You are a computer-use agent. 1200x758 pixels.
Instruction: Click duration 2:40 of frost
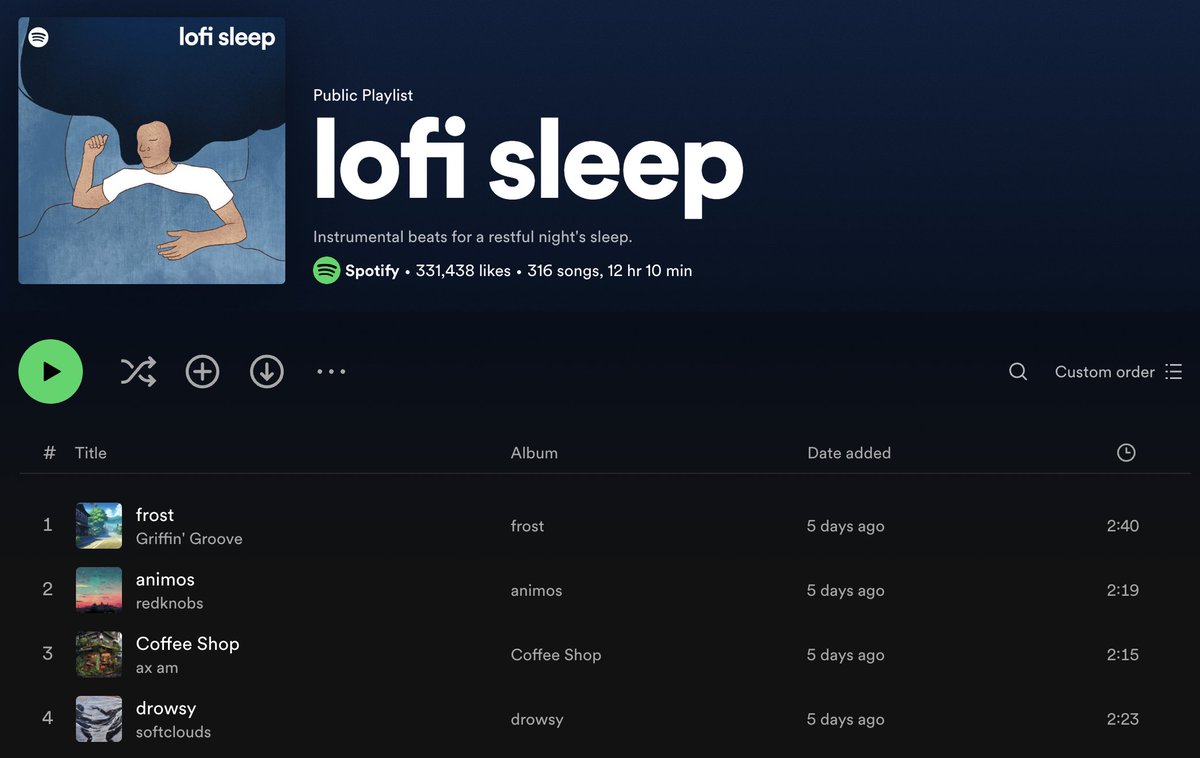(1123, 526)
